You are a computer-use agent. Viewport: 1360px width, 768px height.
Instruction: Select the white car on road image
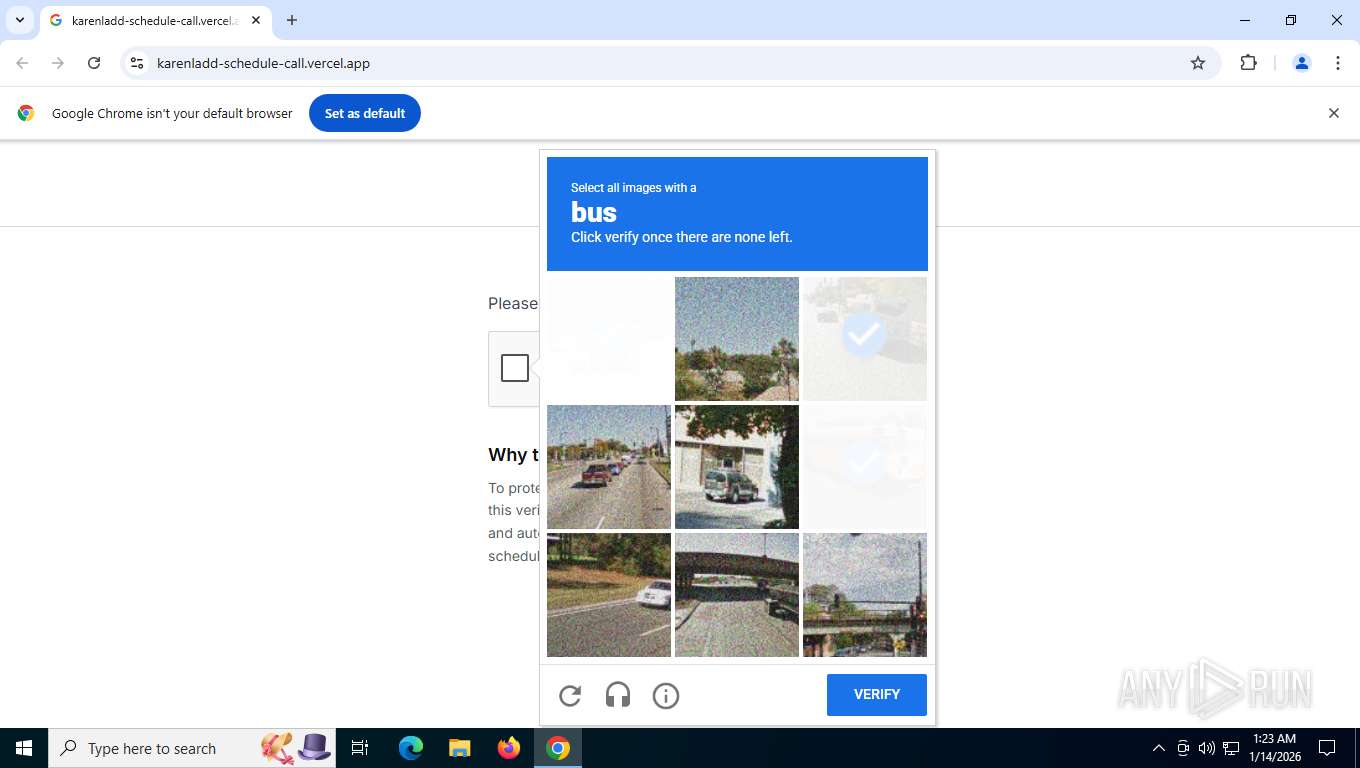[x=609, y=595]
